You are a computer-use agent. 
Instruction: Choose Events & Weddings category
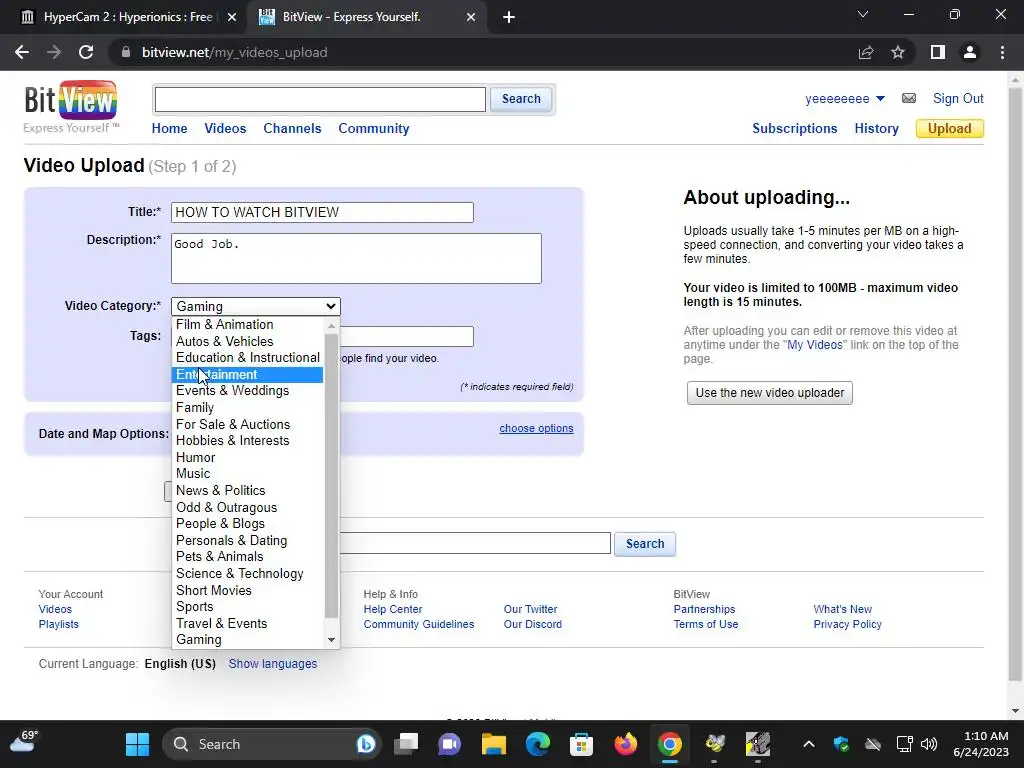pyautogui.click(x=248, y=391)
